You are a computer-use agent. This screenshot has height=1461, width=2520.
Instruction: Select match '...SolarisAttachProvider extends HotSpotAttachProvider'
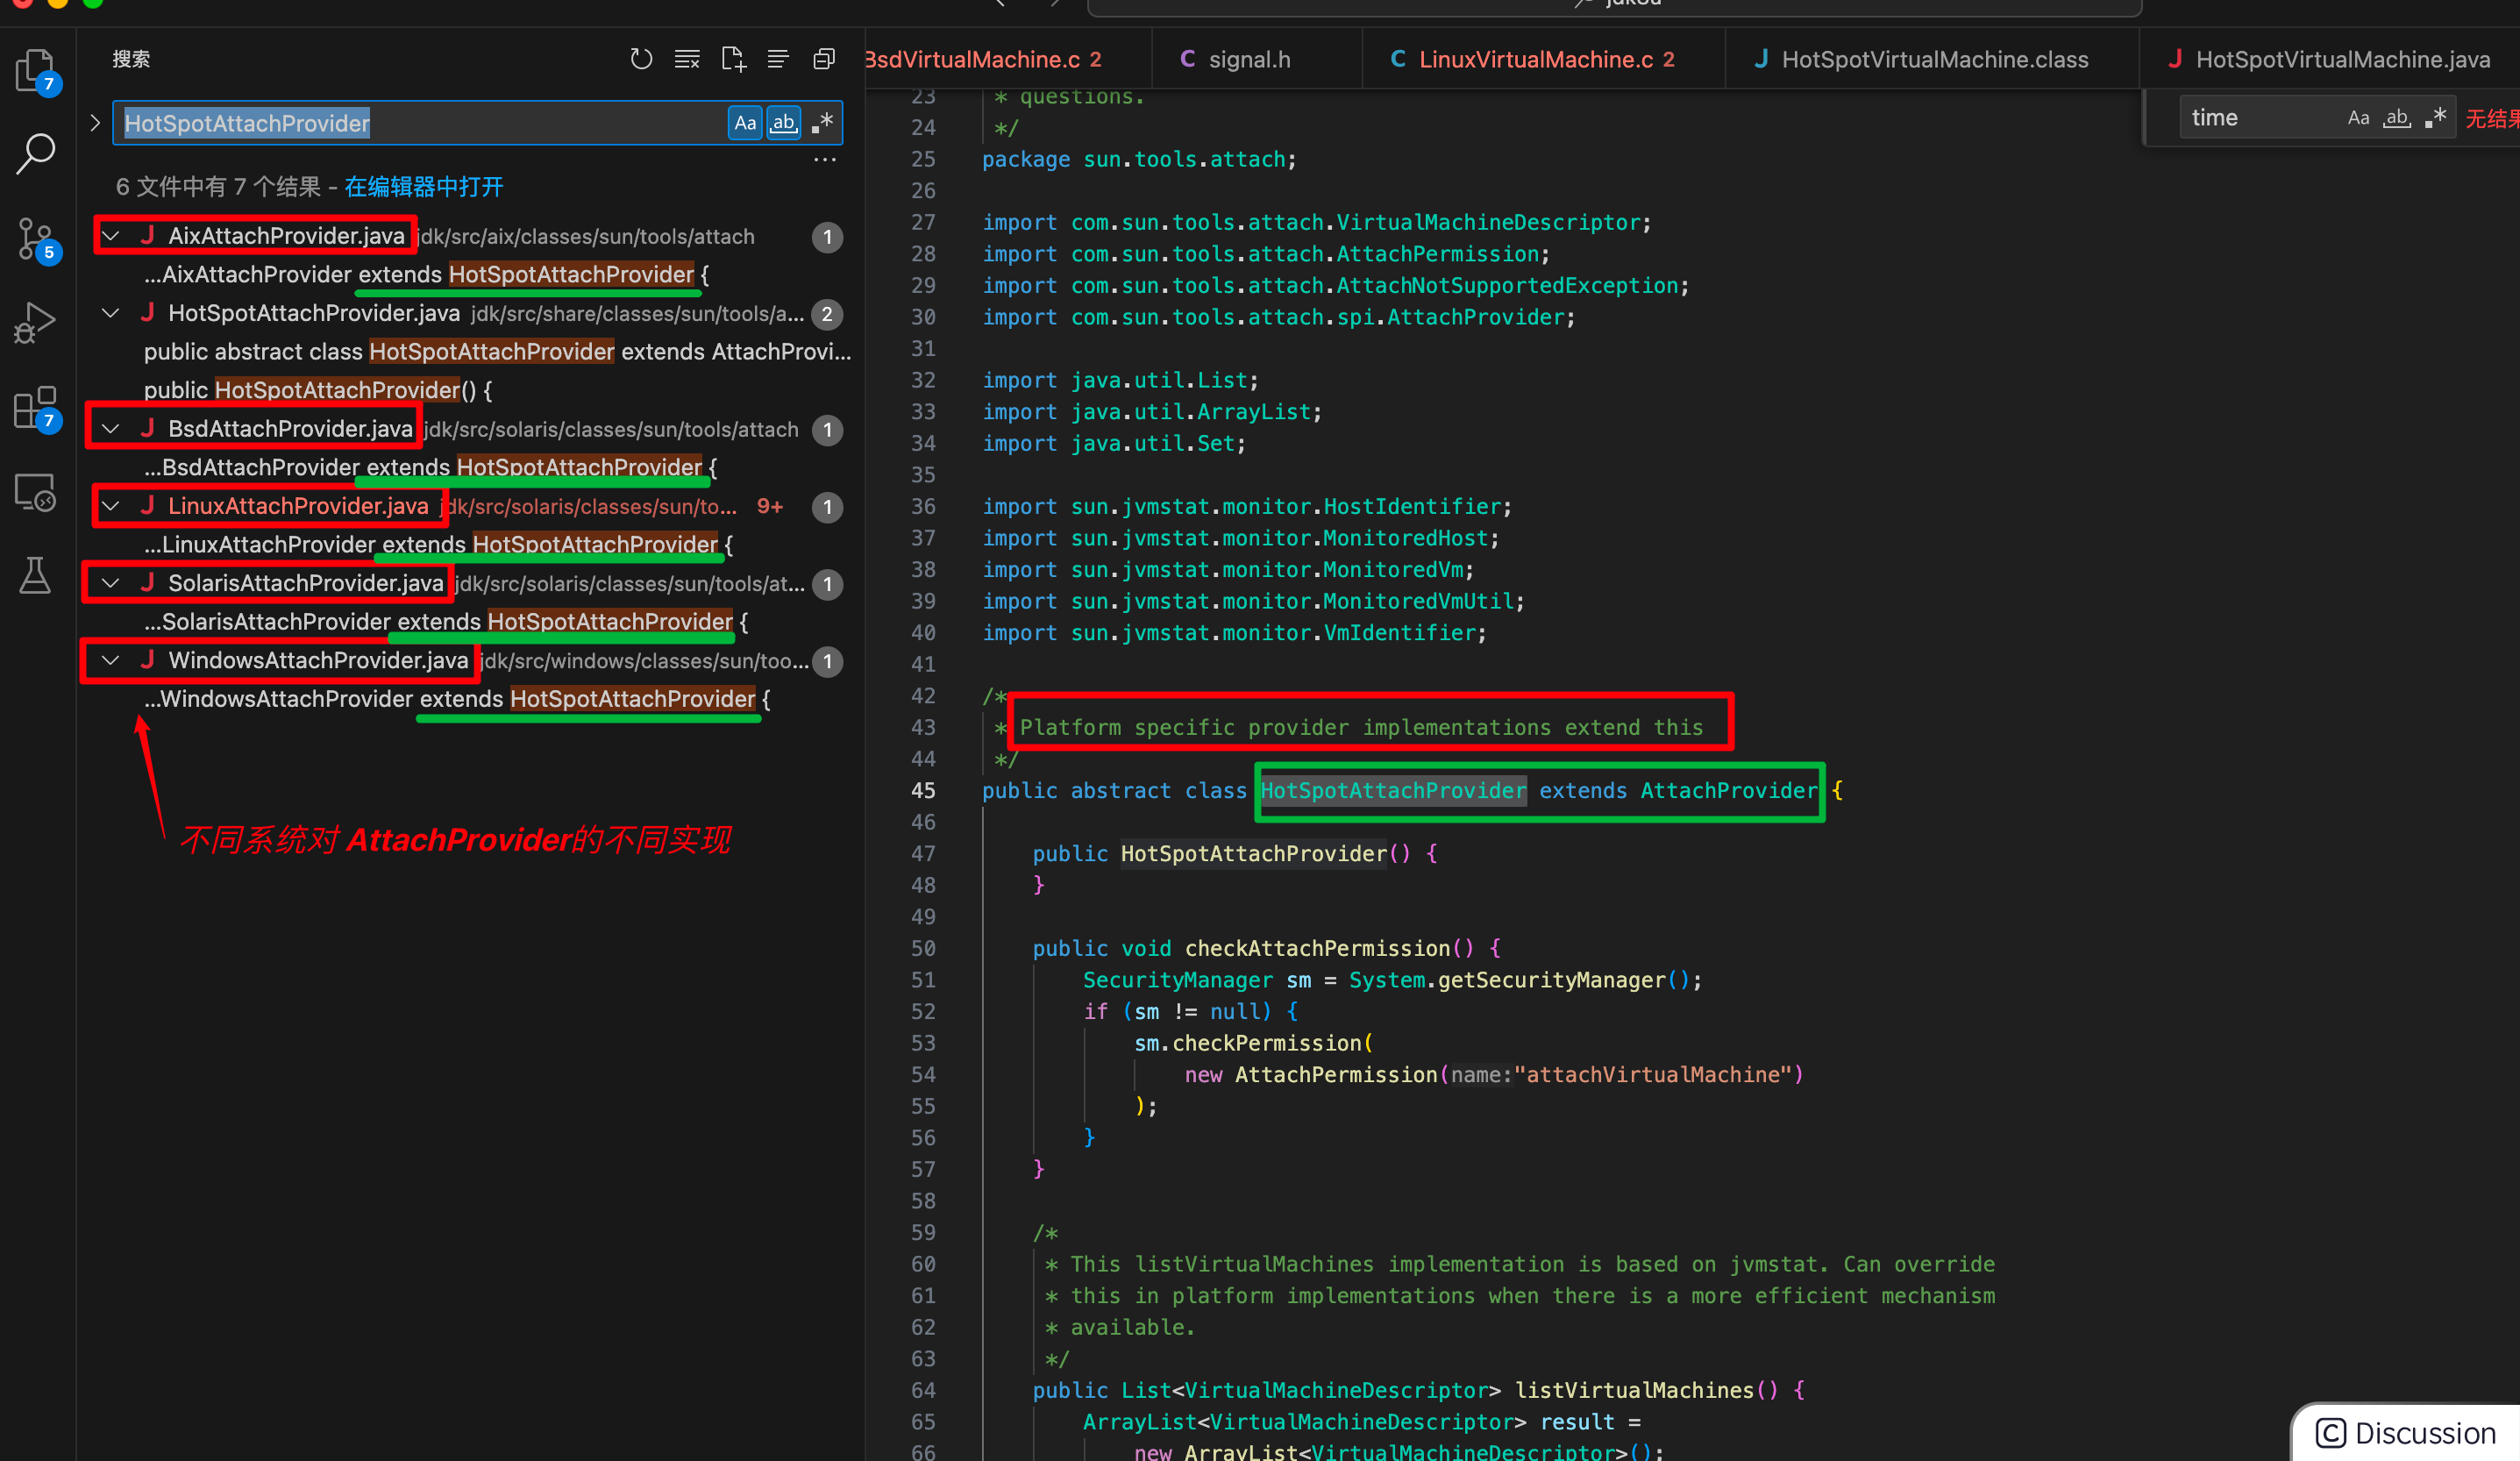[x=446, y=622]
